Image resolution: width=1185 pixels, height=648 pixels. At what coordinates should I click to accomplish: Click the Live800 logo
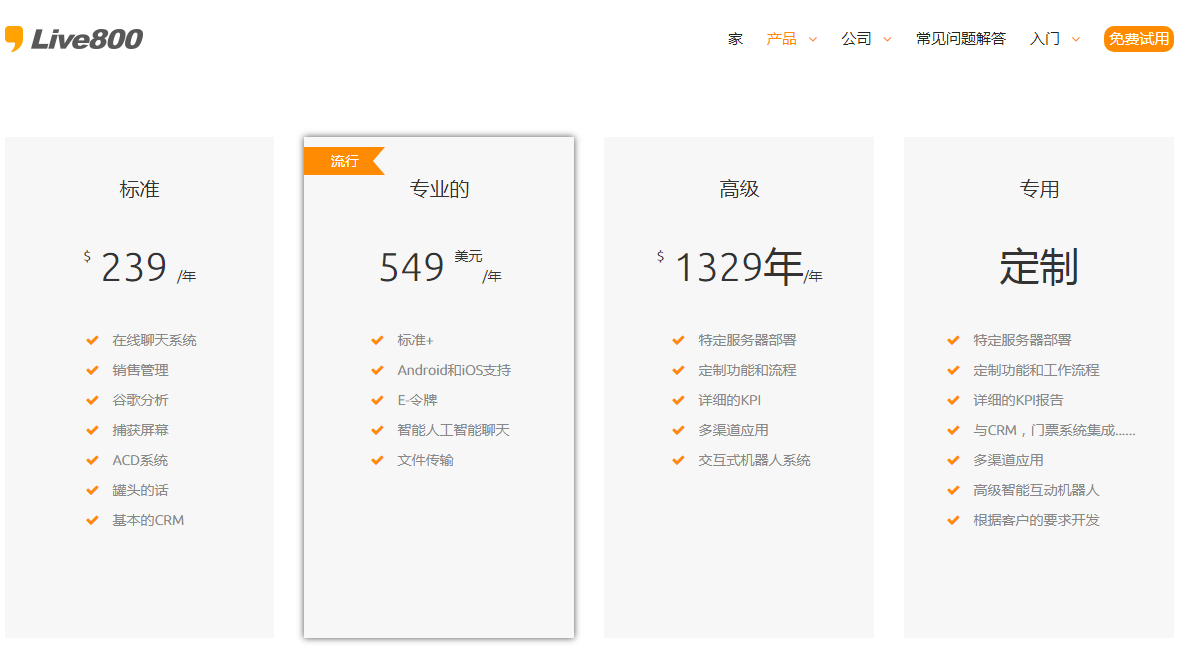(x=74, y=39)
